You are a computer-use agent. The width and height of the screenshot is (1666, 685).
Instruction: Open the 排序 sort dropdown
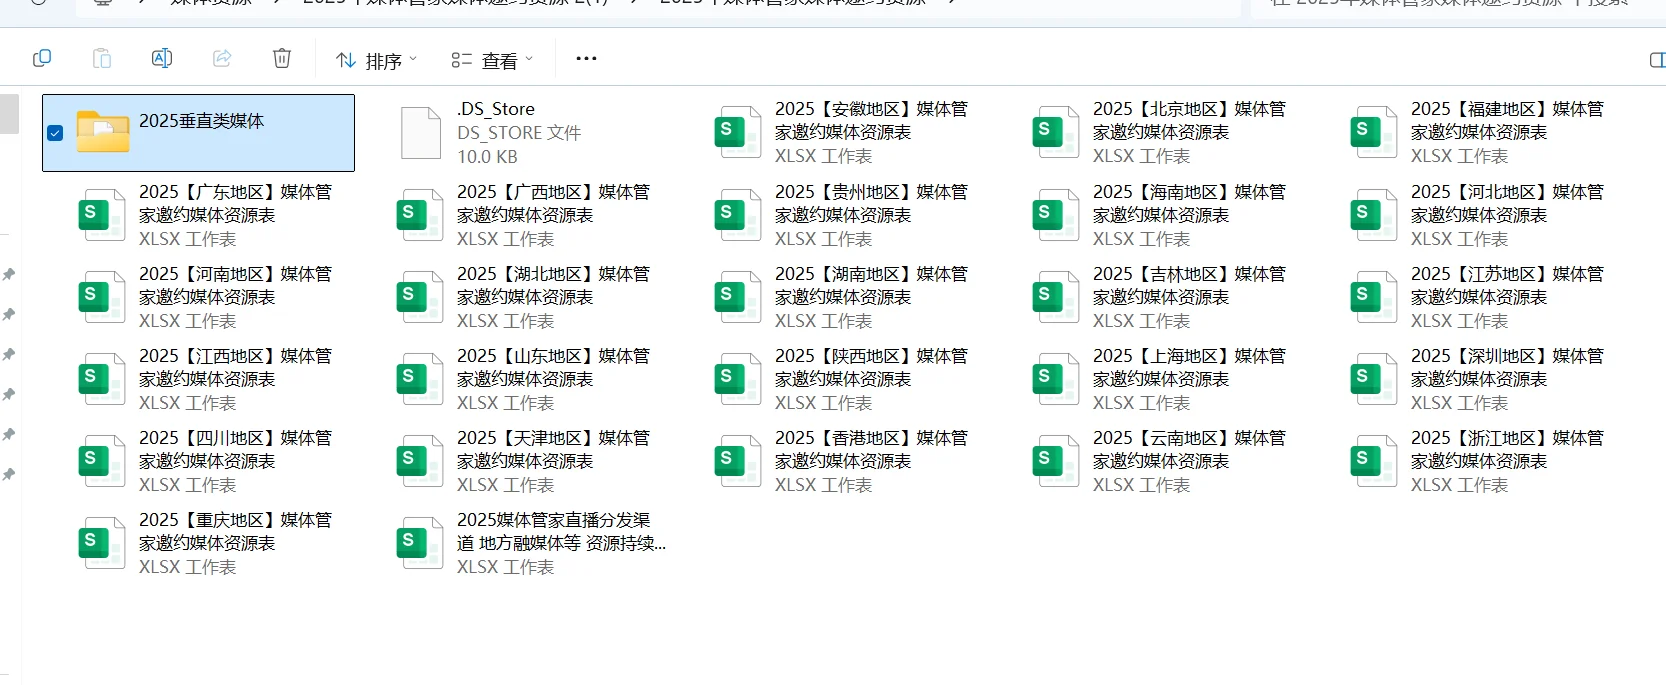tap(376, 61)
